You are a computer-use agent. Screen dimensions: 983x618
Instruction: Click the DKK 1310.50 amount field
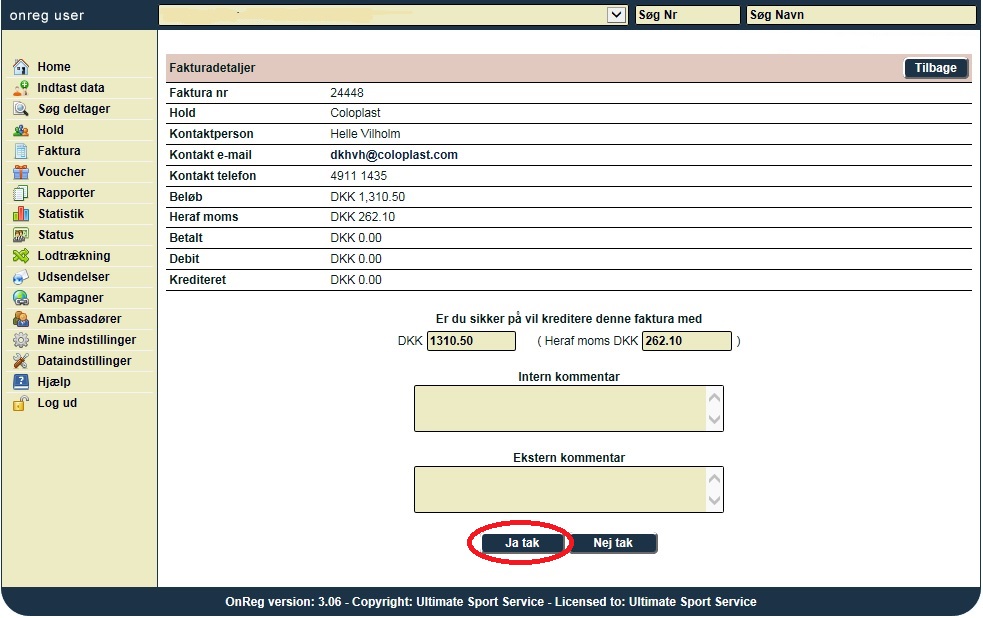coord(471,341)
